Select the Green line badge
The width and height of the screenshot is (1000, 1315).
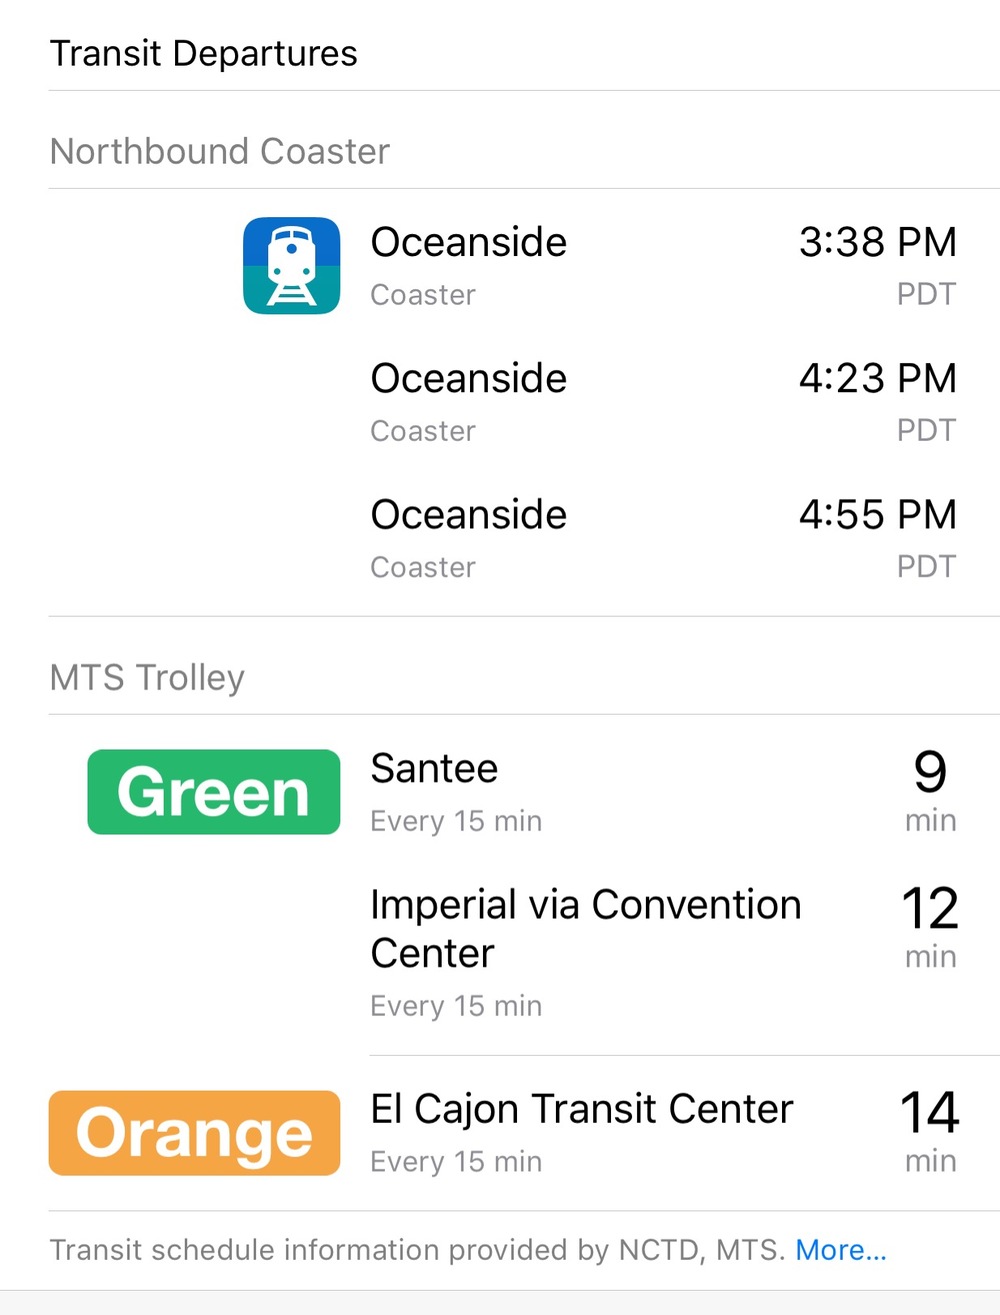pyautogui.click(x=214, y=792)
